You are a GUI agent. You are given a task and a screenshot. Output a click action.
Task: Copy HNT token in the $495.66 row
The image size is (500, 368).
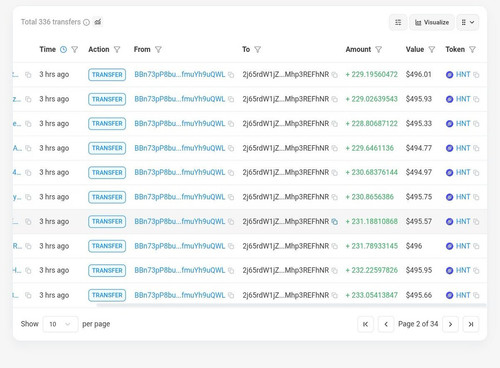pyautogui.click(x=476, y=295)
